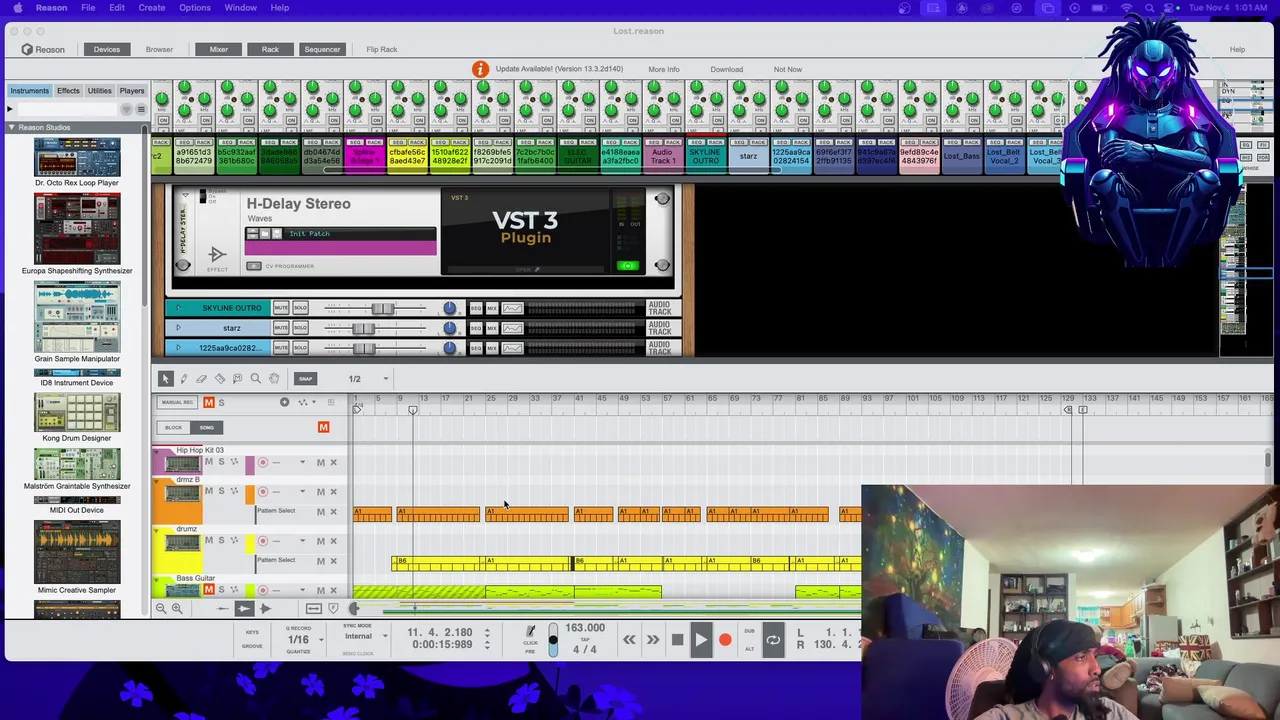Expand the SKYLINE OUTRO track device
This screenshot has height=720, width=1280.
[x=178, y=308]
